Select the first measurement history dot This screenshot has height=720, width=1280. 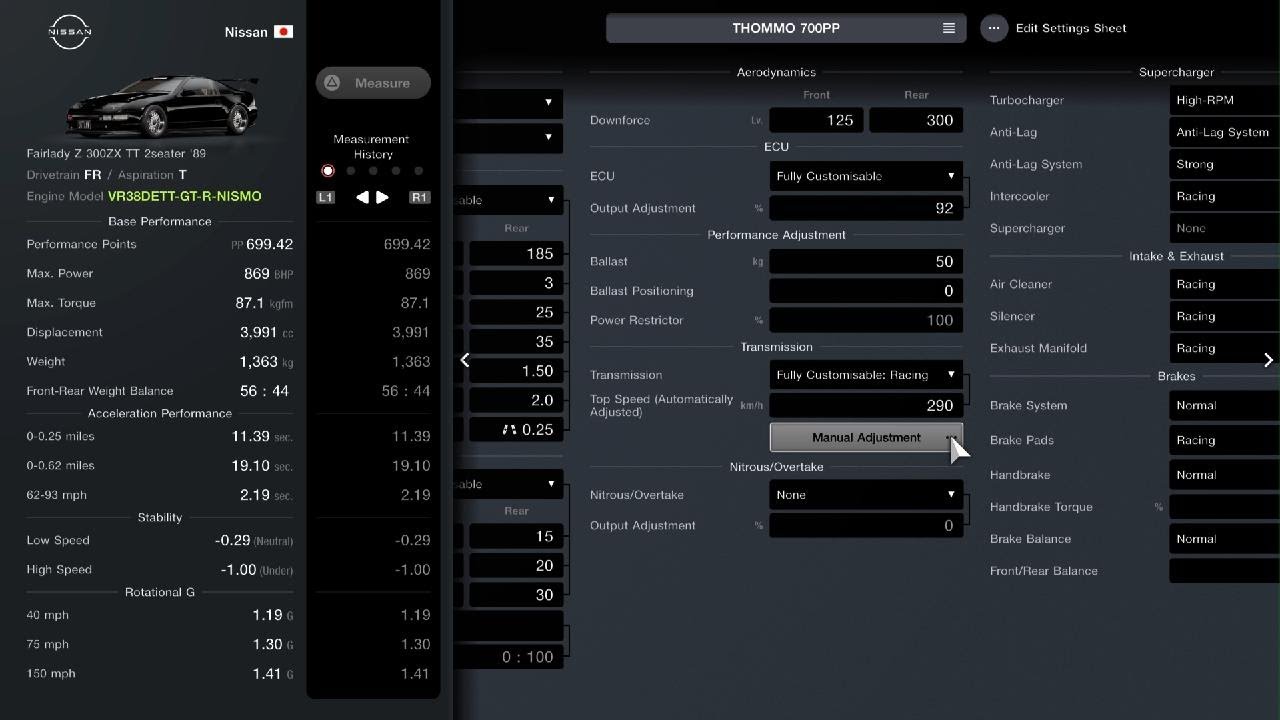click(x=328, y=171)
